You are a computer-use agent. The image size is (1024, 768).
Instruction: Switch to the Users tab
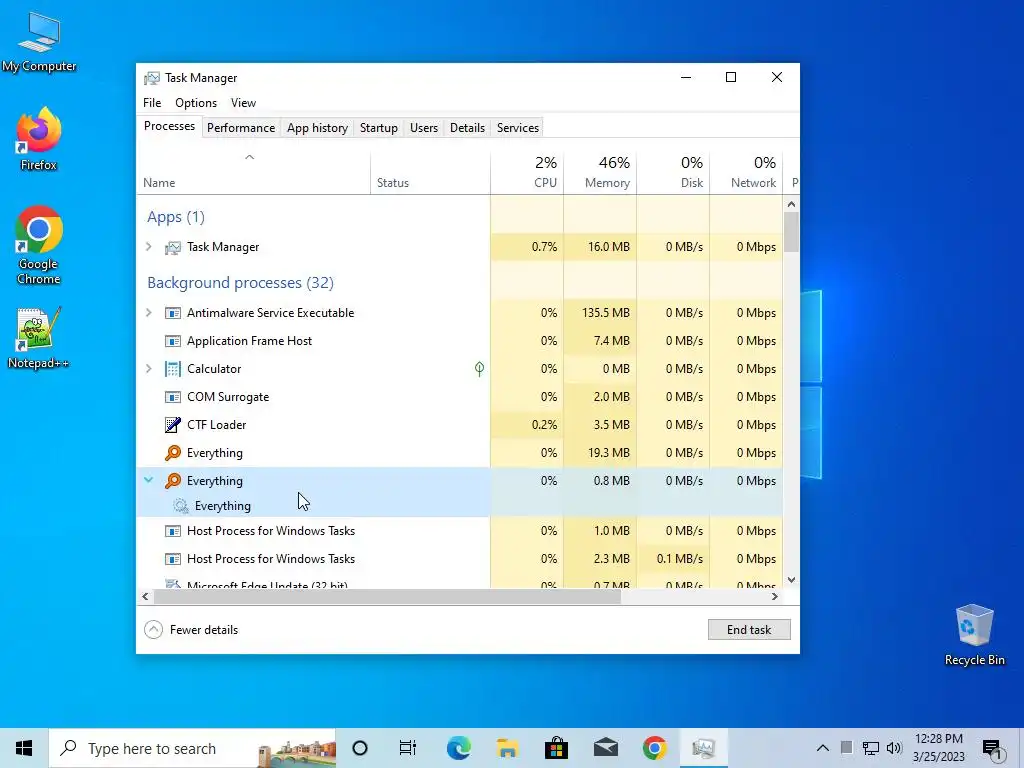pyautogui.click(x=424, y=128)
